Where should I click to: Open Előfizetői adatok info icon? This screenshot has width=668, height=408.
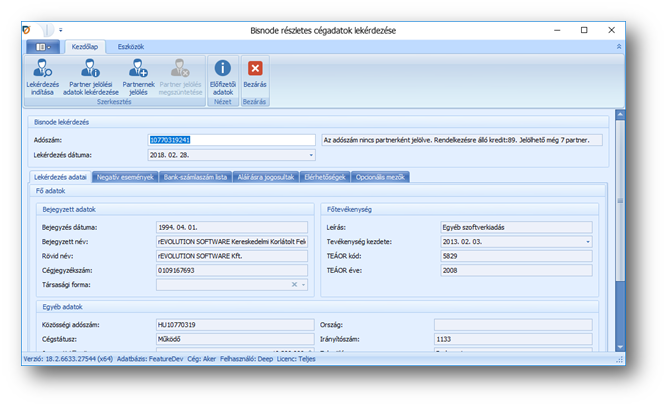(x=223, y=69)
